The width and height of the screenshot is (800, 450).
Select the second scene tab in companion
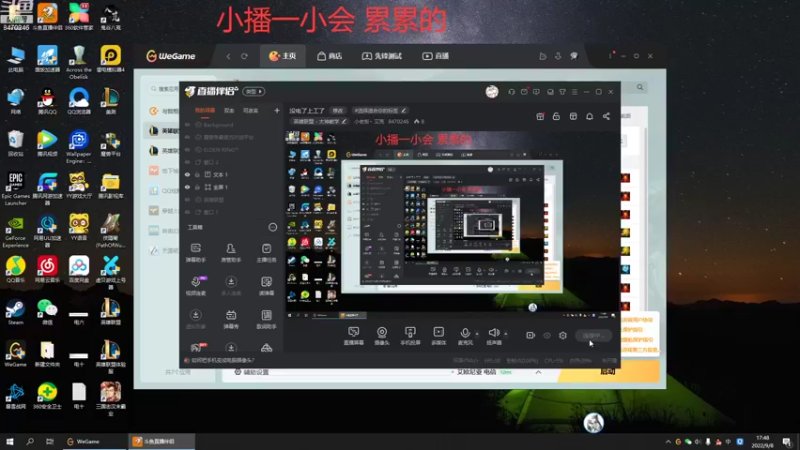tap(229, 111)
